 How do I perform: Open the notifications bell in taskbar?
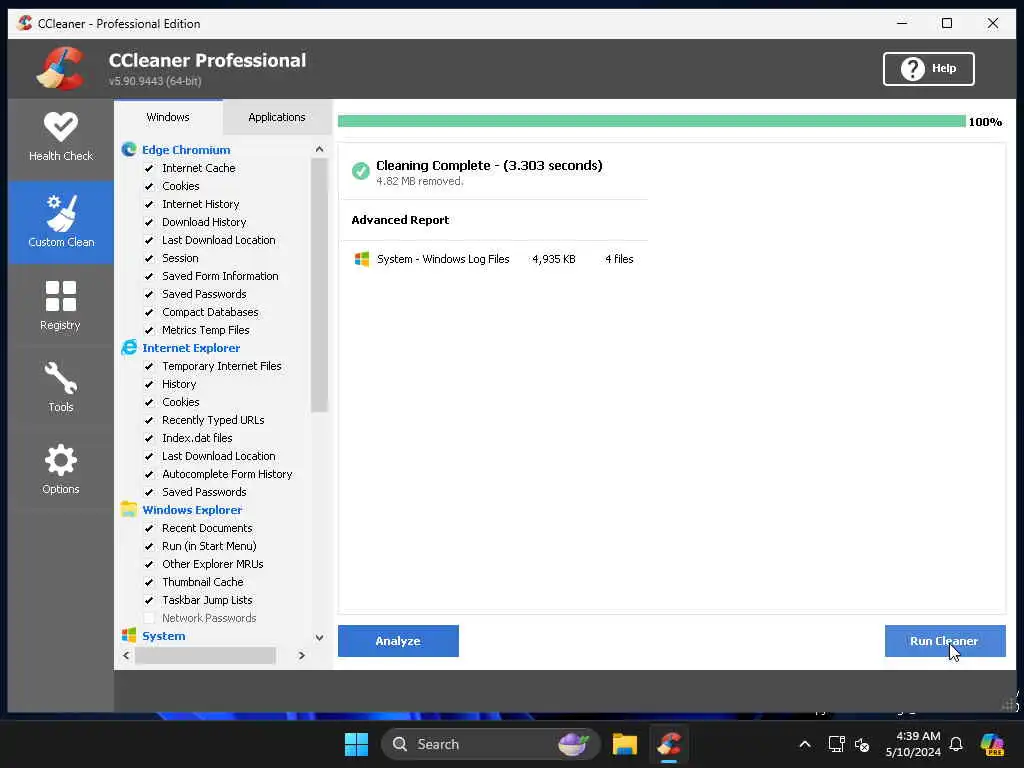[956, 744]
